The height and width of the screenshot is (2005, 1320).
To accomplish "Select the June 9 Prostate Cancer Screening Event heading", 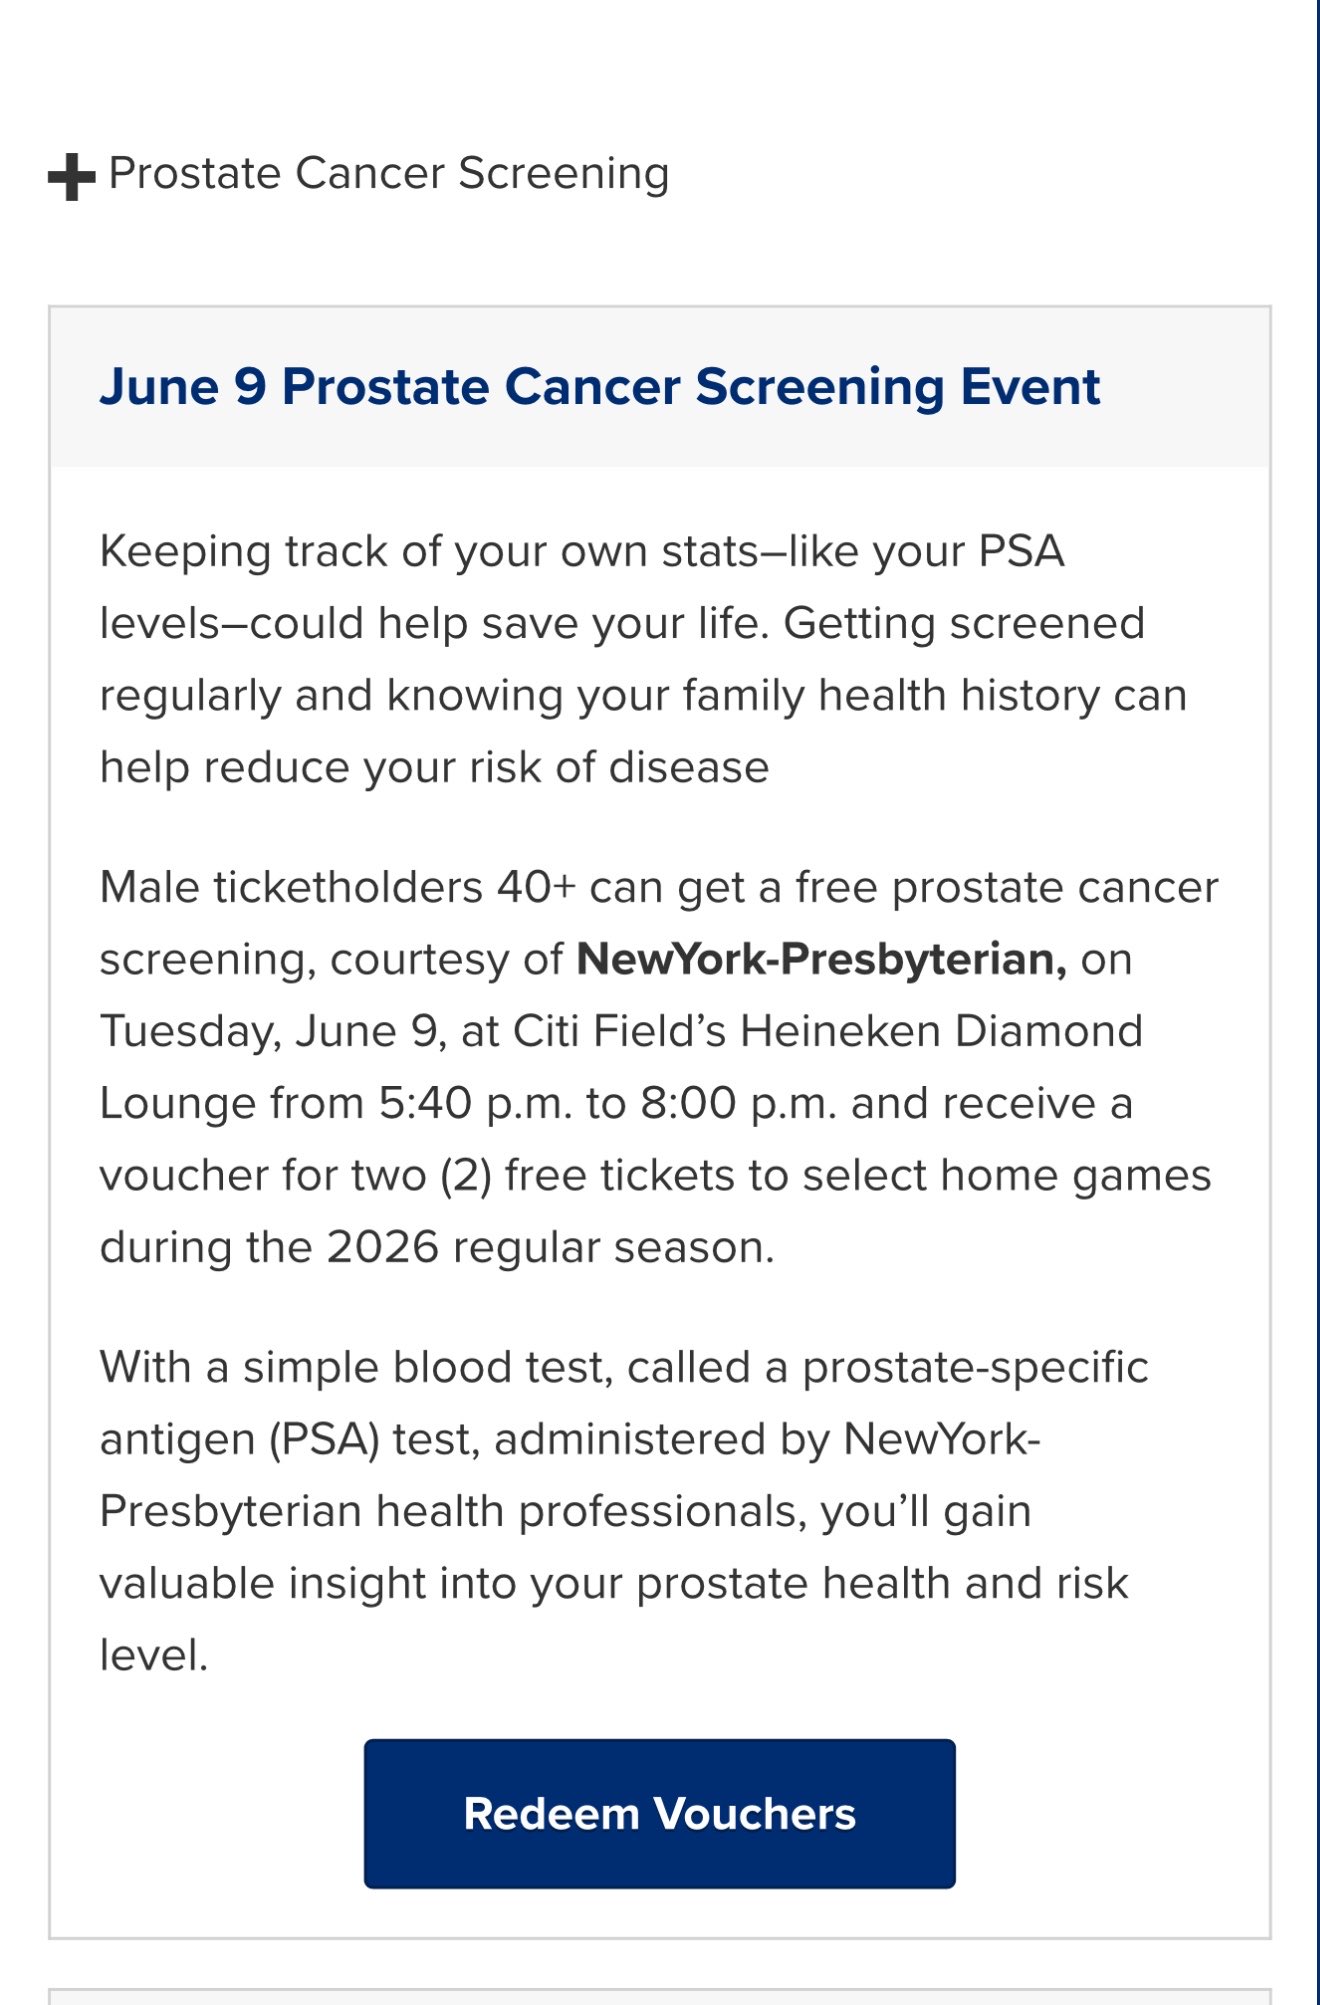I will click(x=600, y=387).
